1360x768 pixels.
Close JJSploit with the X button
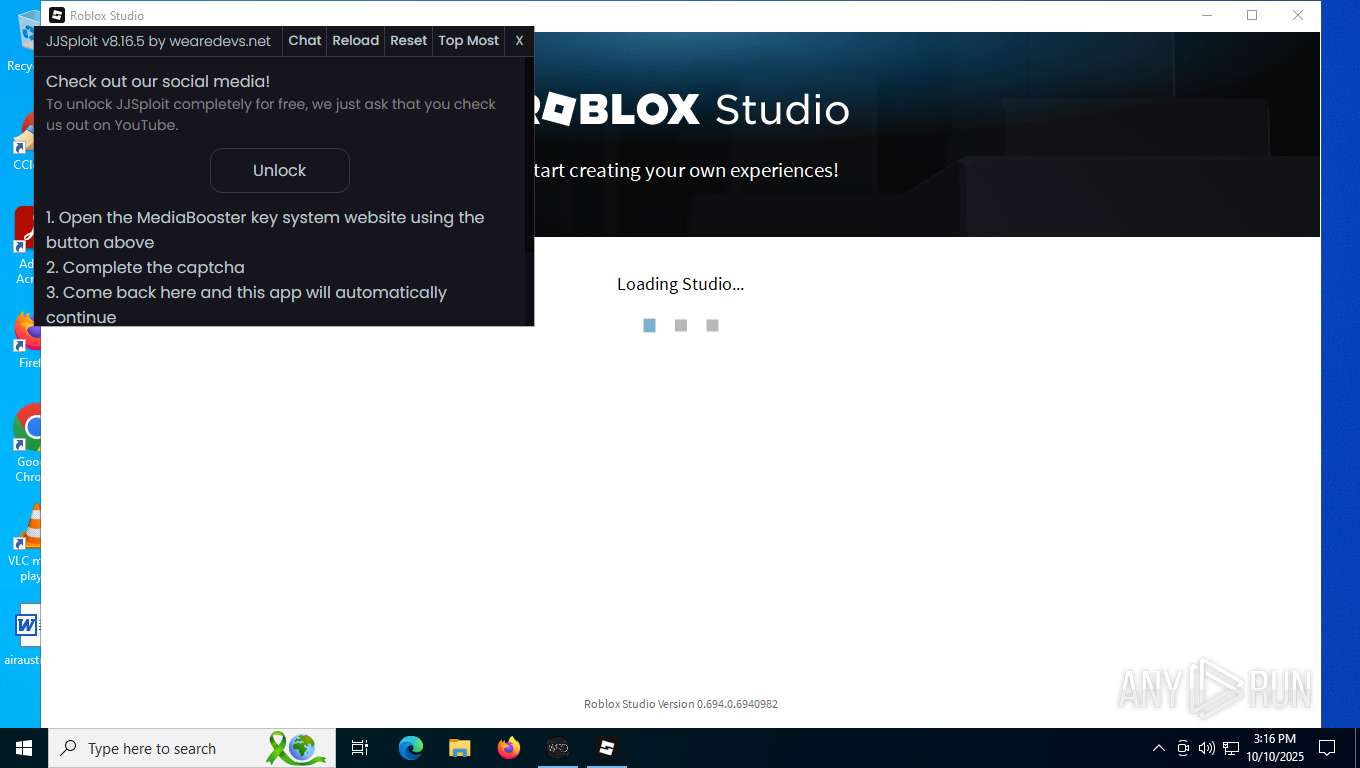pyautogui.click(x=519, y=41)
